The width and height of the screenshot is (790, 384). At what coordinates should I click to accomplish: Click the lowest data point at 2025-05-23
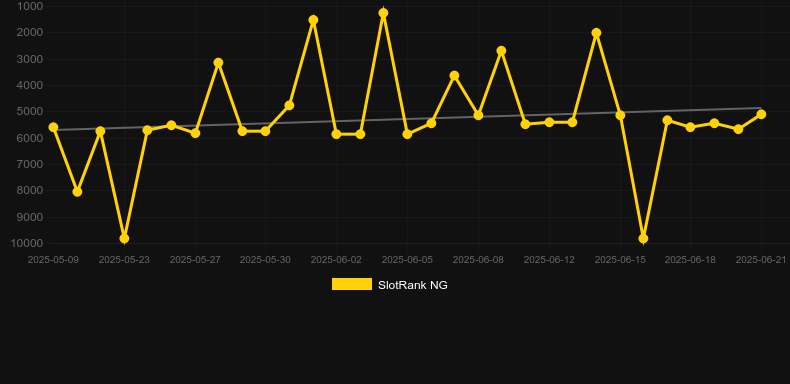[124, 238]
